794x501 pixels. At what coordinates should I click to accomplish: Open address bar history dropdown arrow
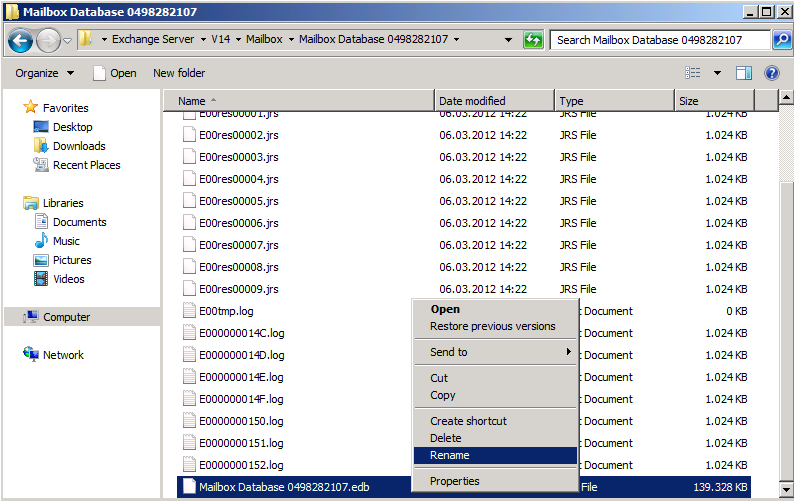click(509, 40)
